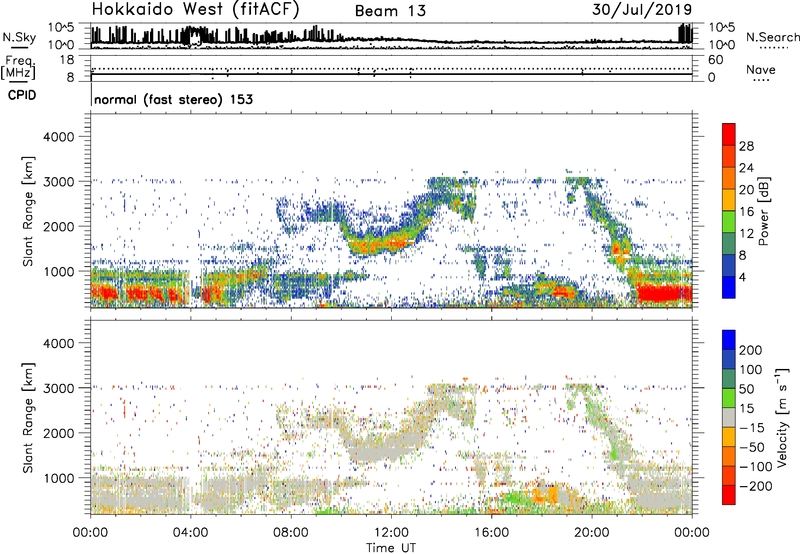This screenshot has height=554, width=800.
Task: Click the 'Hokkaido West (fitACF)' title
Action: (195, 10)
